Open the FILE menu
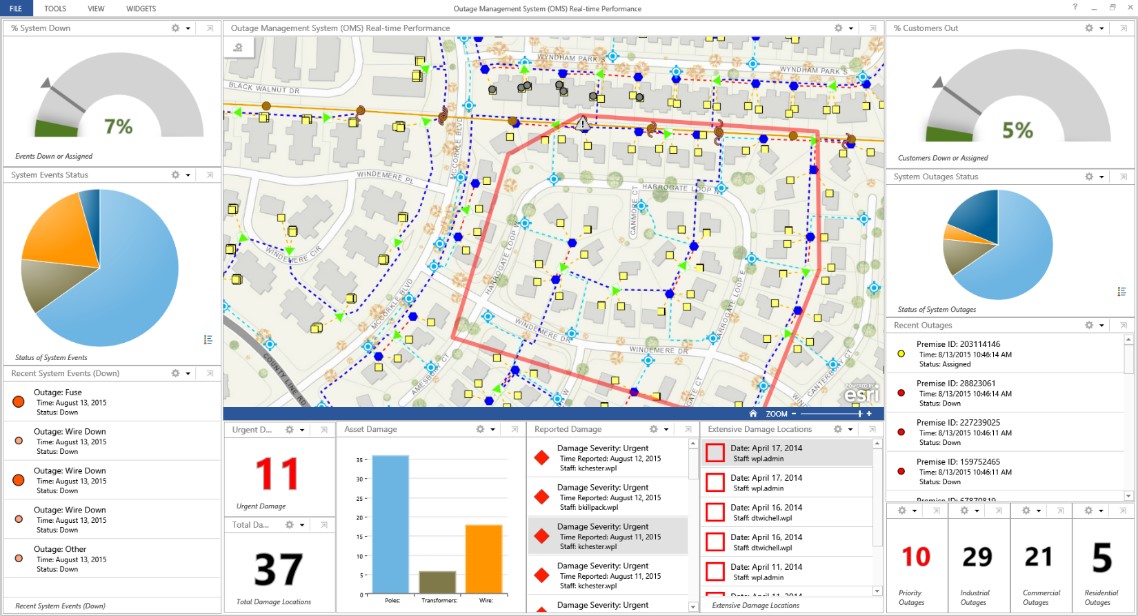This screenshot has height=616, width=1138. (x=15, y=8)
